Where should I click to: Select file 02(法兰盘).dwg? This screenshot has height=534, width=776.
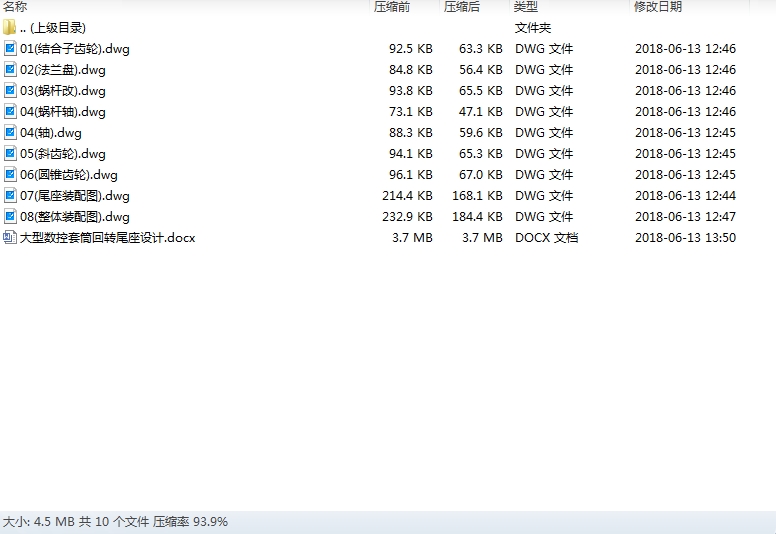tap(63, 70)
